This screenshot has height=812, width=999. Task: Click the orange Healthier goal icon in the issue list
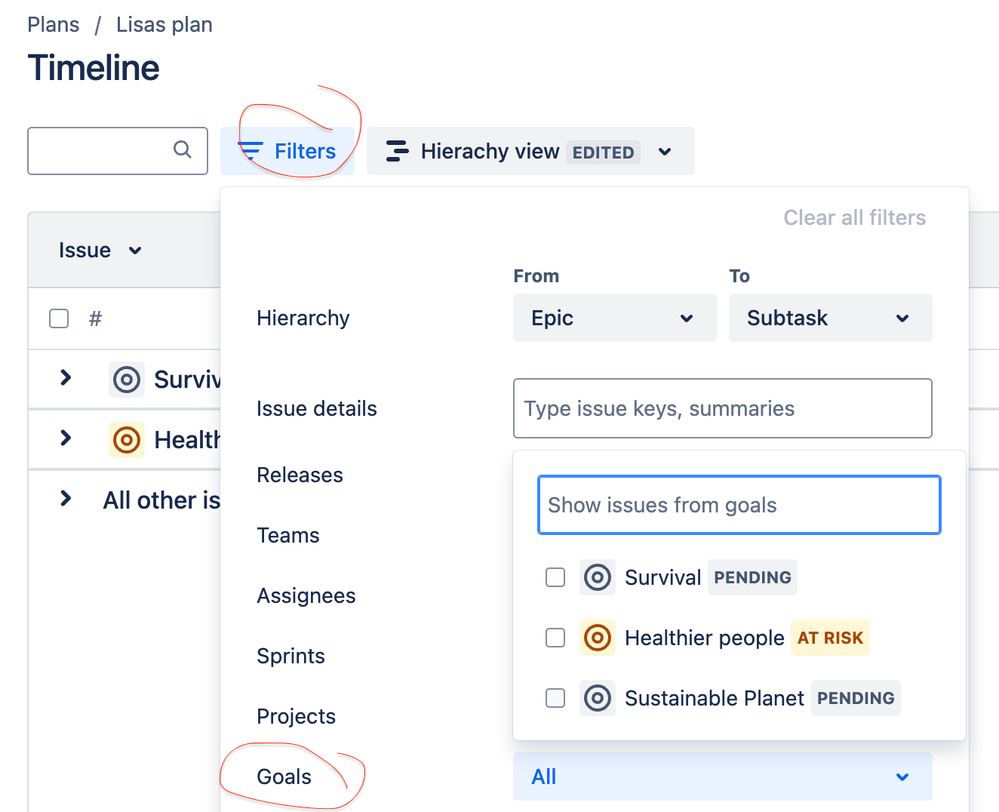126,440
